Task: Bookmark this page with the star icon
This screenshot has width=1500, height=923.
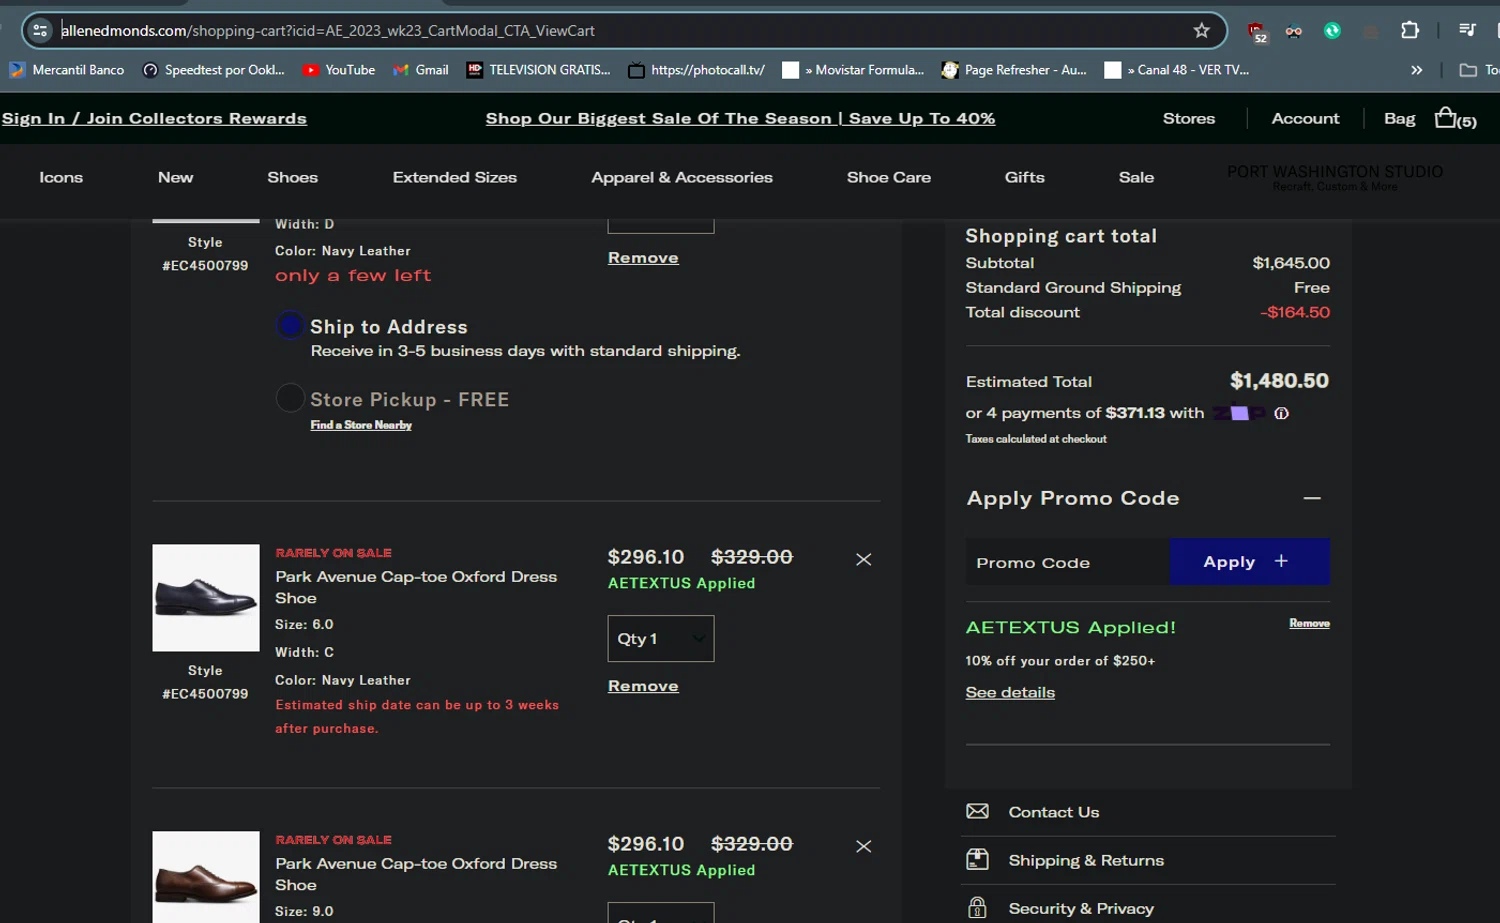Action: click(1201, 30)
